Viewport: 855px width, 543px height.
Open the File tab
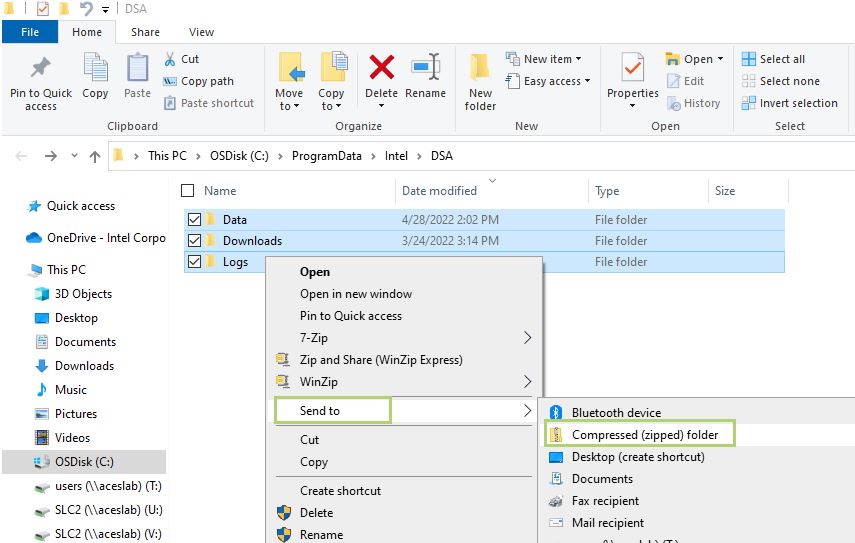(x=30, y=32)
